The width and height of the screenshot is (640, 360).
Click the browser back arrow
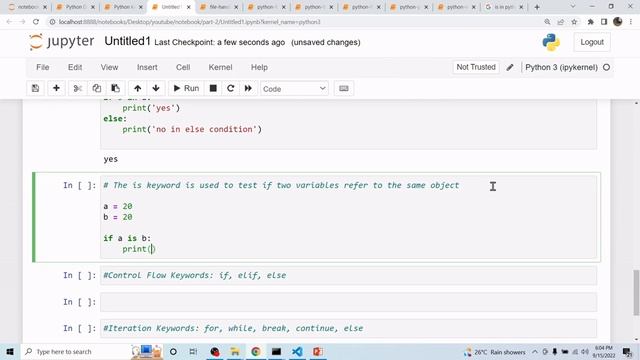point(9,22)
